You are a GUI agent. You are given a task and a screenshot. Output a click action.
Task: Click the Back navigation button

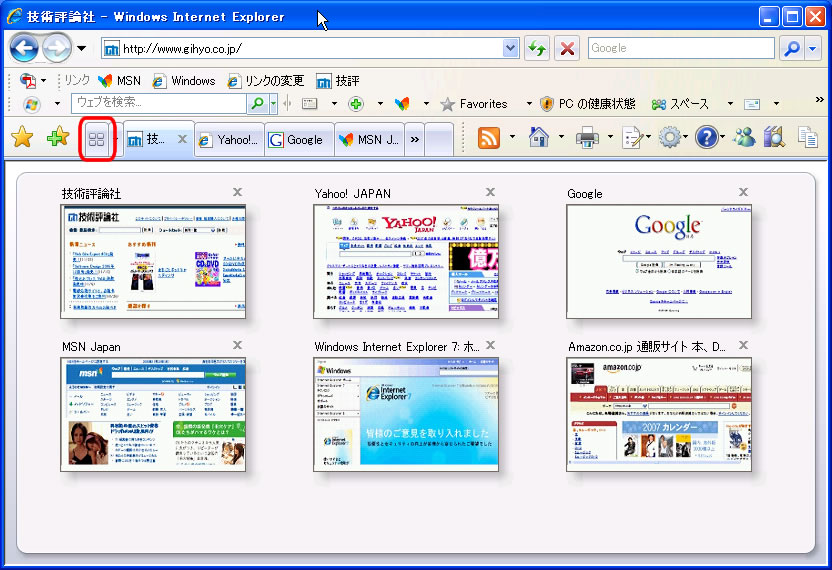coord(24,48)
